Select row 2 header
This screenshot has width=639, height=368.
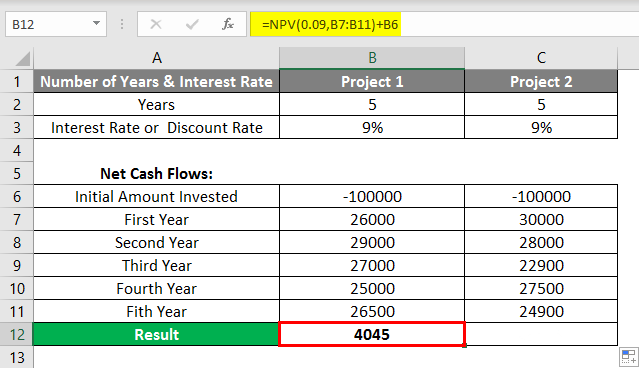point(17,105)
